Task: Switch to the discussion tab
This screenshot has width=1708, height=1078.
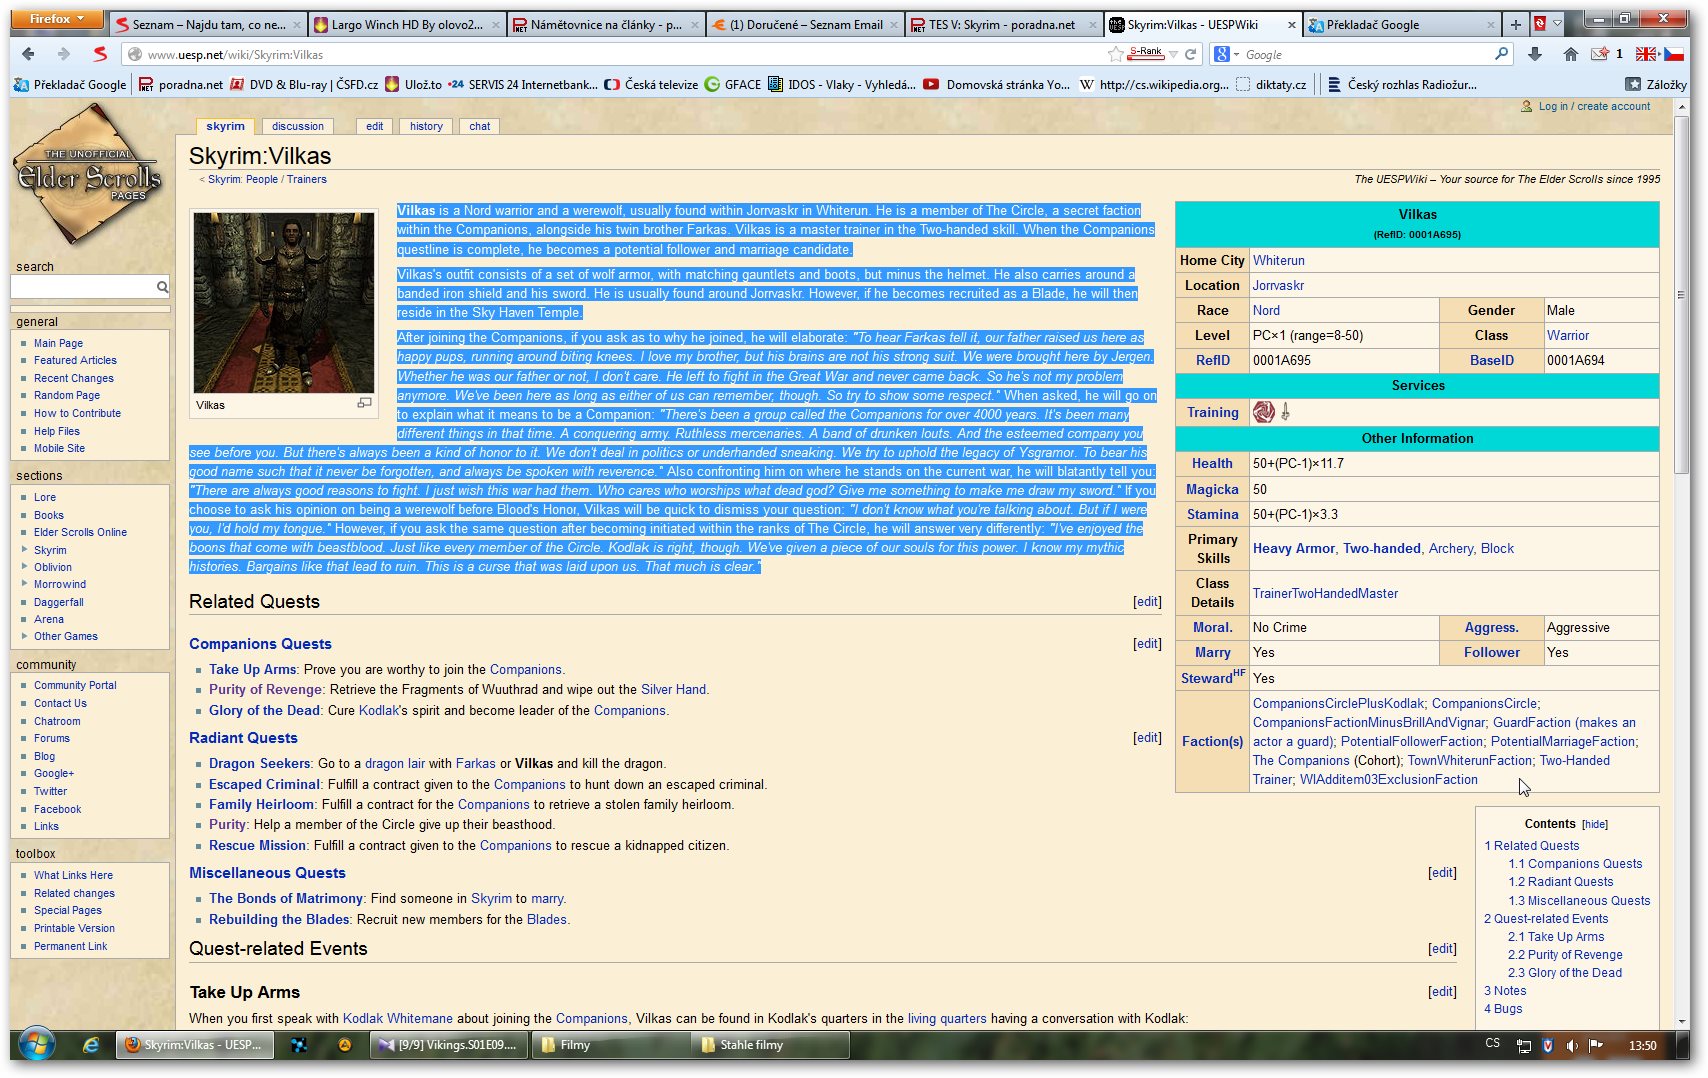Action: click(297, 126)
